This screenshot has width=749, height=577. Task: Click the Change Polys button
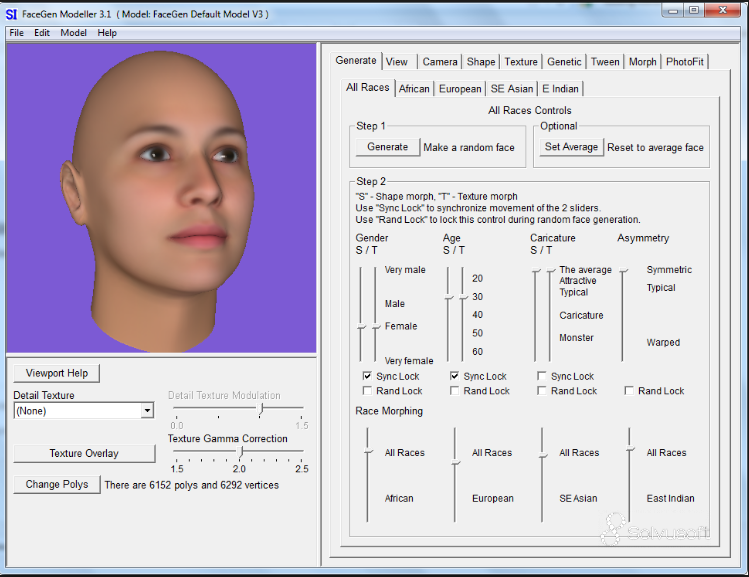click(57, 484)
